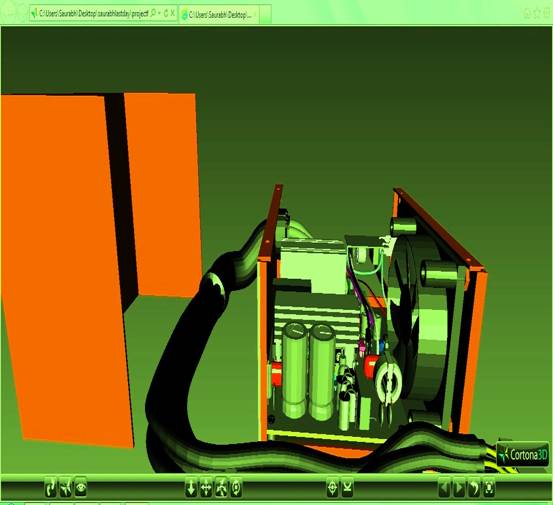
Task: Click the Cortona3D logo badge
Action: 523,454
